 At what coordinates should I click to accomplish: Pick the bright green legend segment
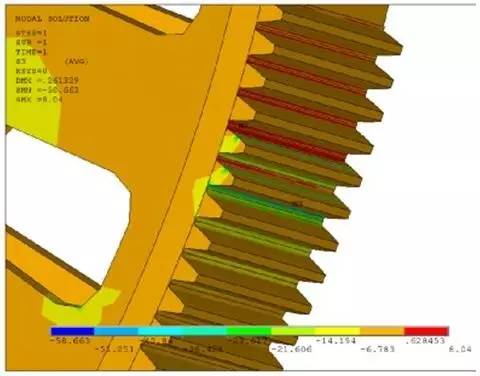click(249, 331)
